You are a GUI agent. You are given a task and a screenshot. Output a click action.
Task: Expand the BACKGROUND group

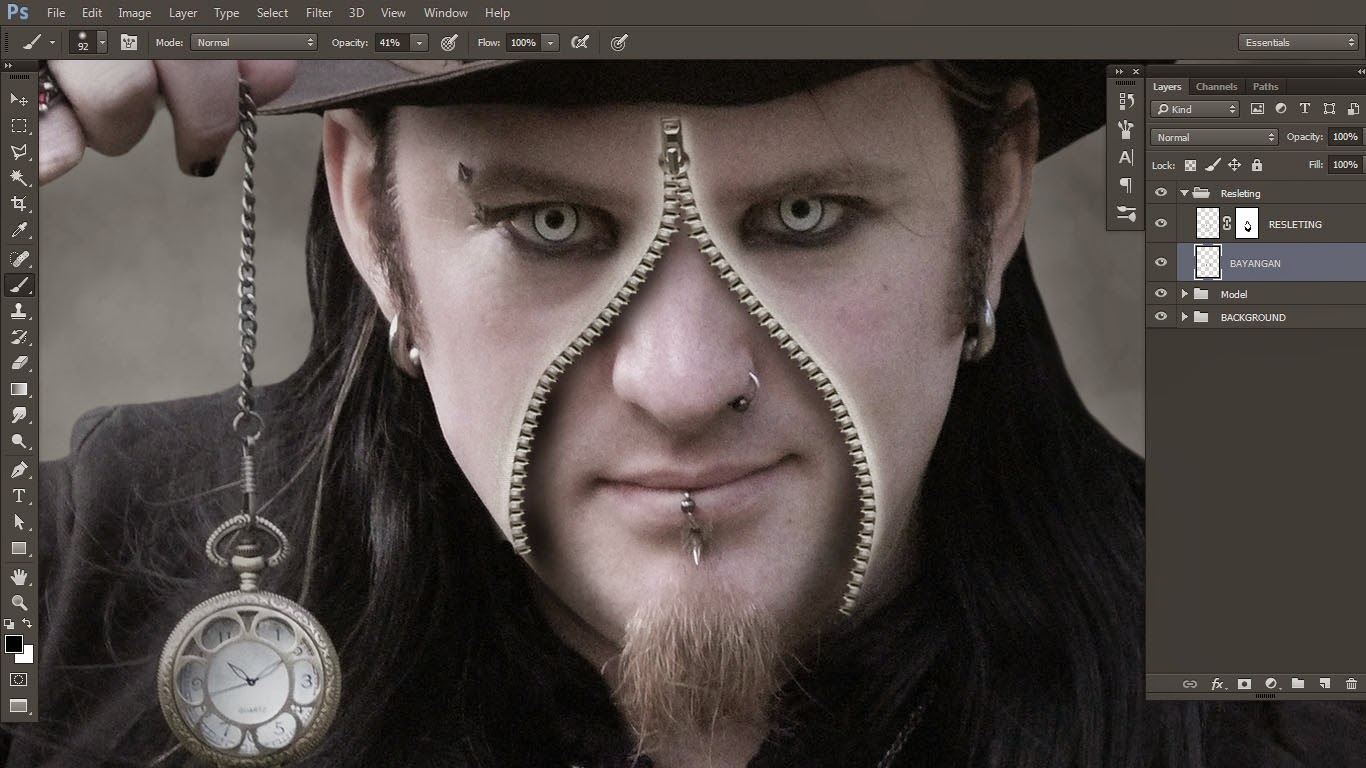click(x=1185, y=317)
